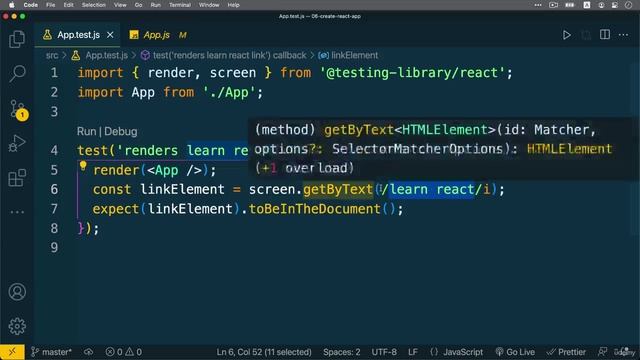640x360 pixels.
Task: Click the Run code lens above test
Action: [x=87, y=131]
